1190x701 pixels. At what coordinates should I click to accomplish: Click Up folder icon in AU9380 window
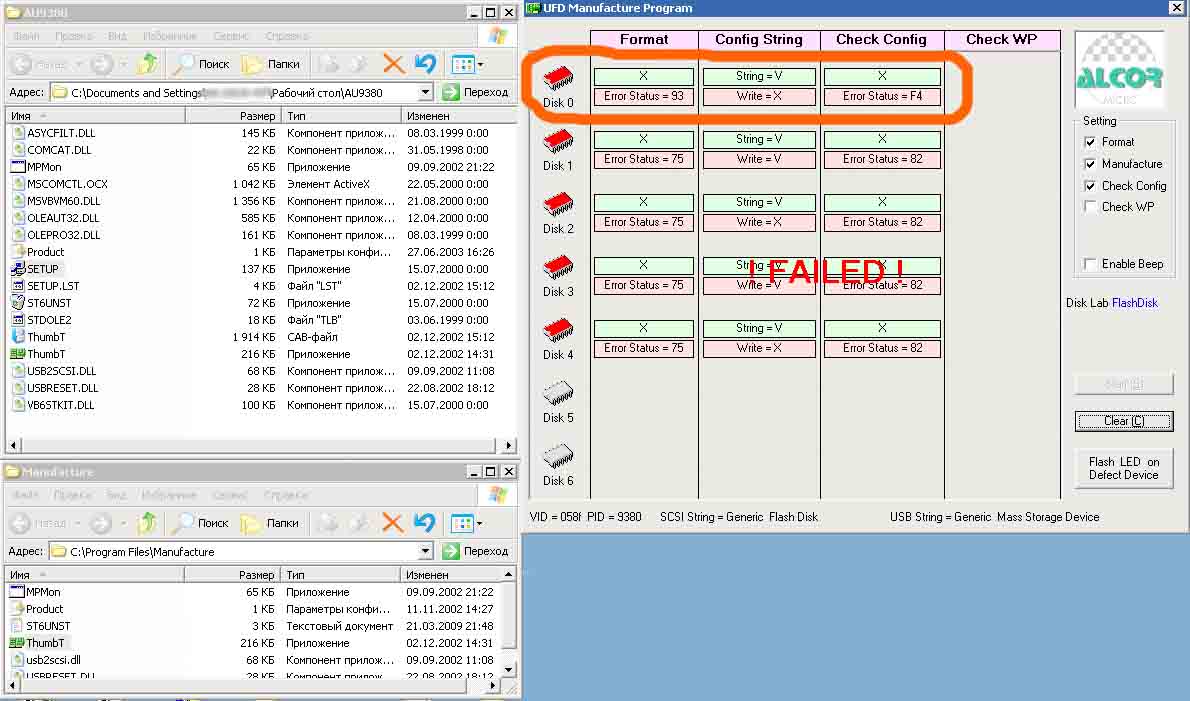(x=148, y=64)
